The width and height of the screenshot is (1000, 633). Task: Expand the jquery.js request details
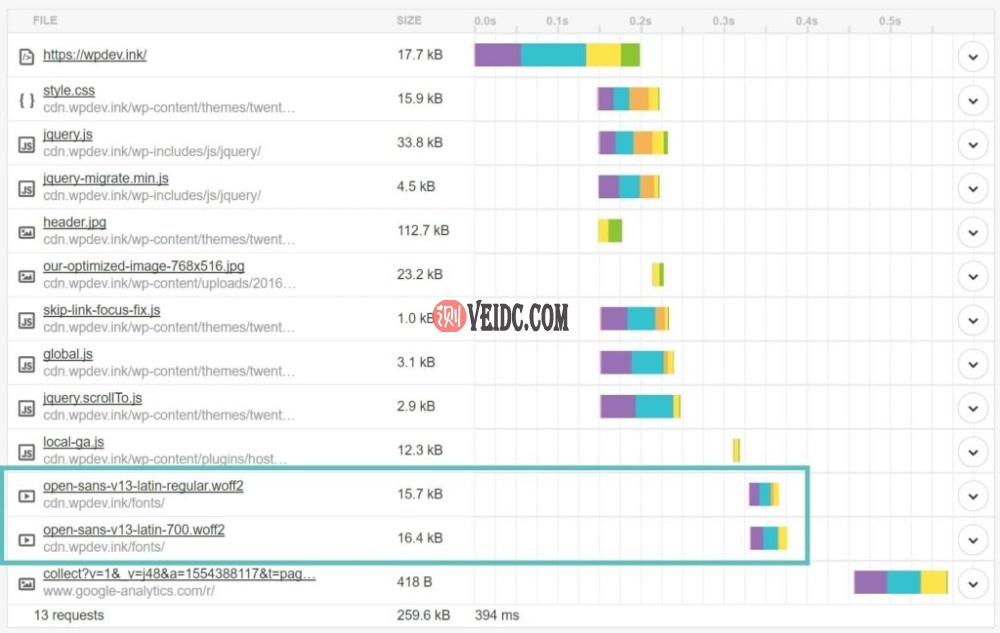973,145
